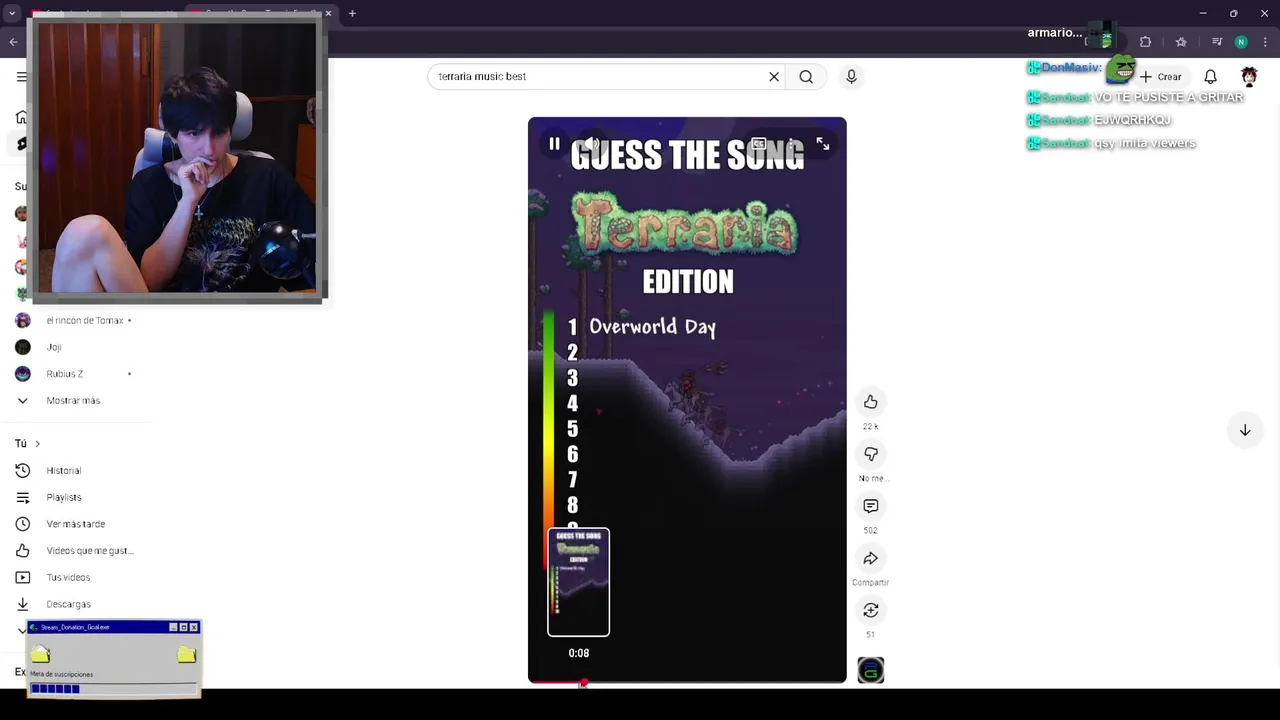
Task: Seek on the video progress bar
Action: (687, 683)
